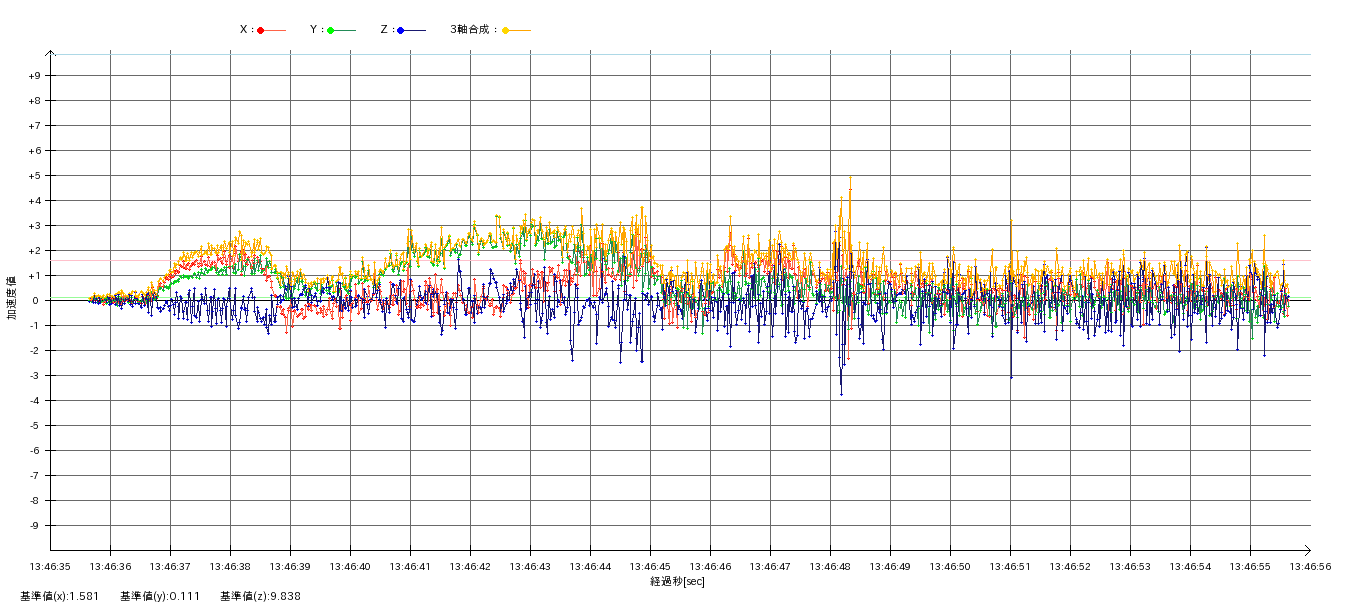Viewport: 1350px width, 610px height.
Task: Click the 基準値(y):0.111 baseline readout
Action: point(160,596)
